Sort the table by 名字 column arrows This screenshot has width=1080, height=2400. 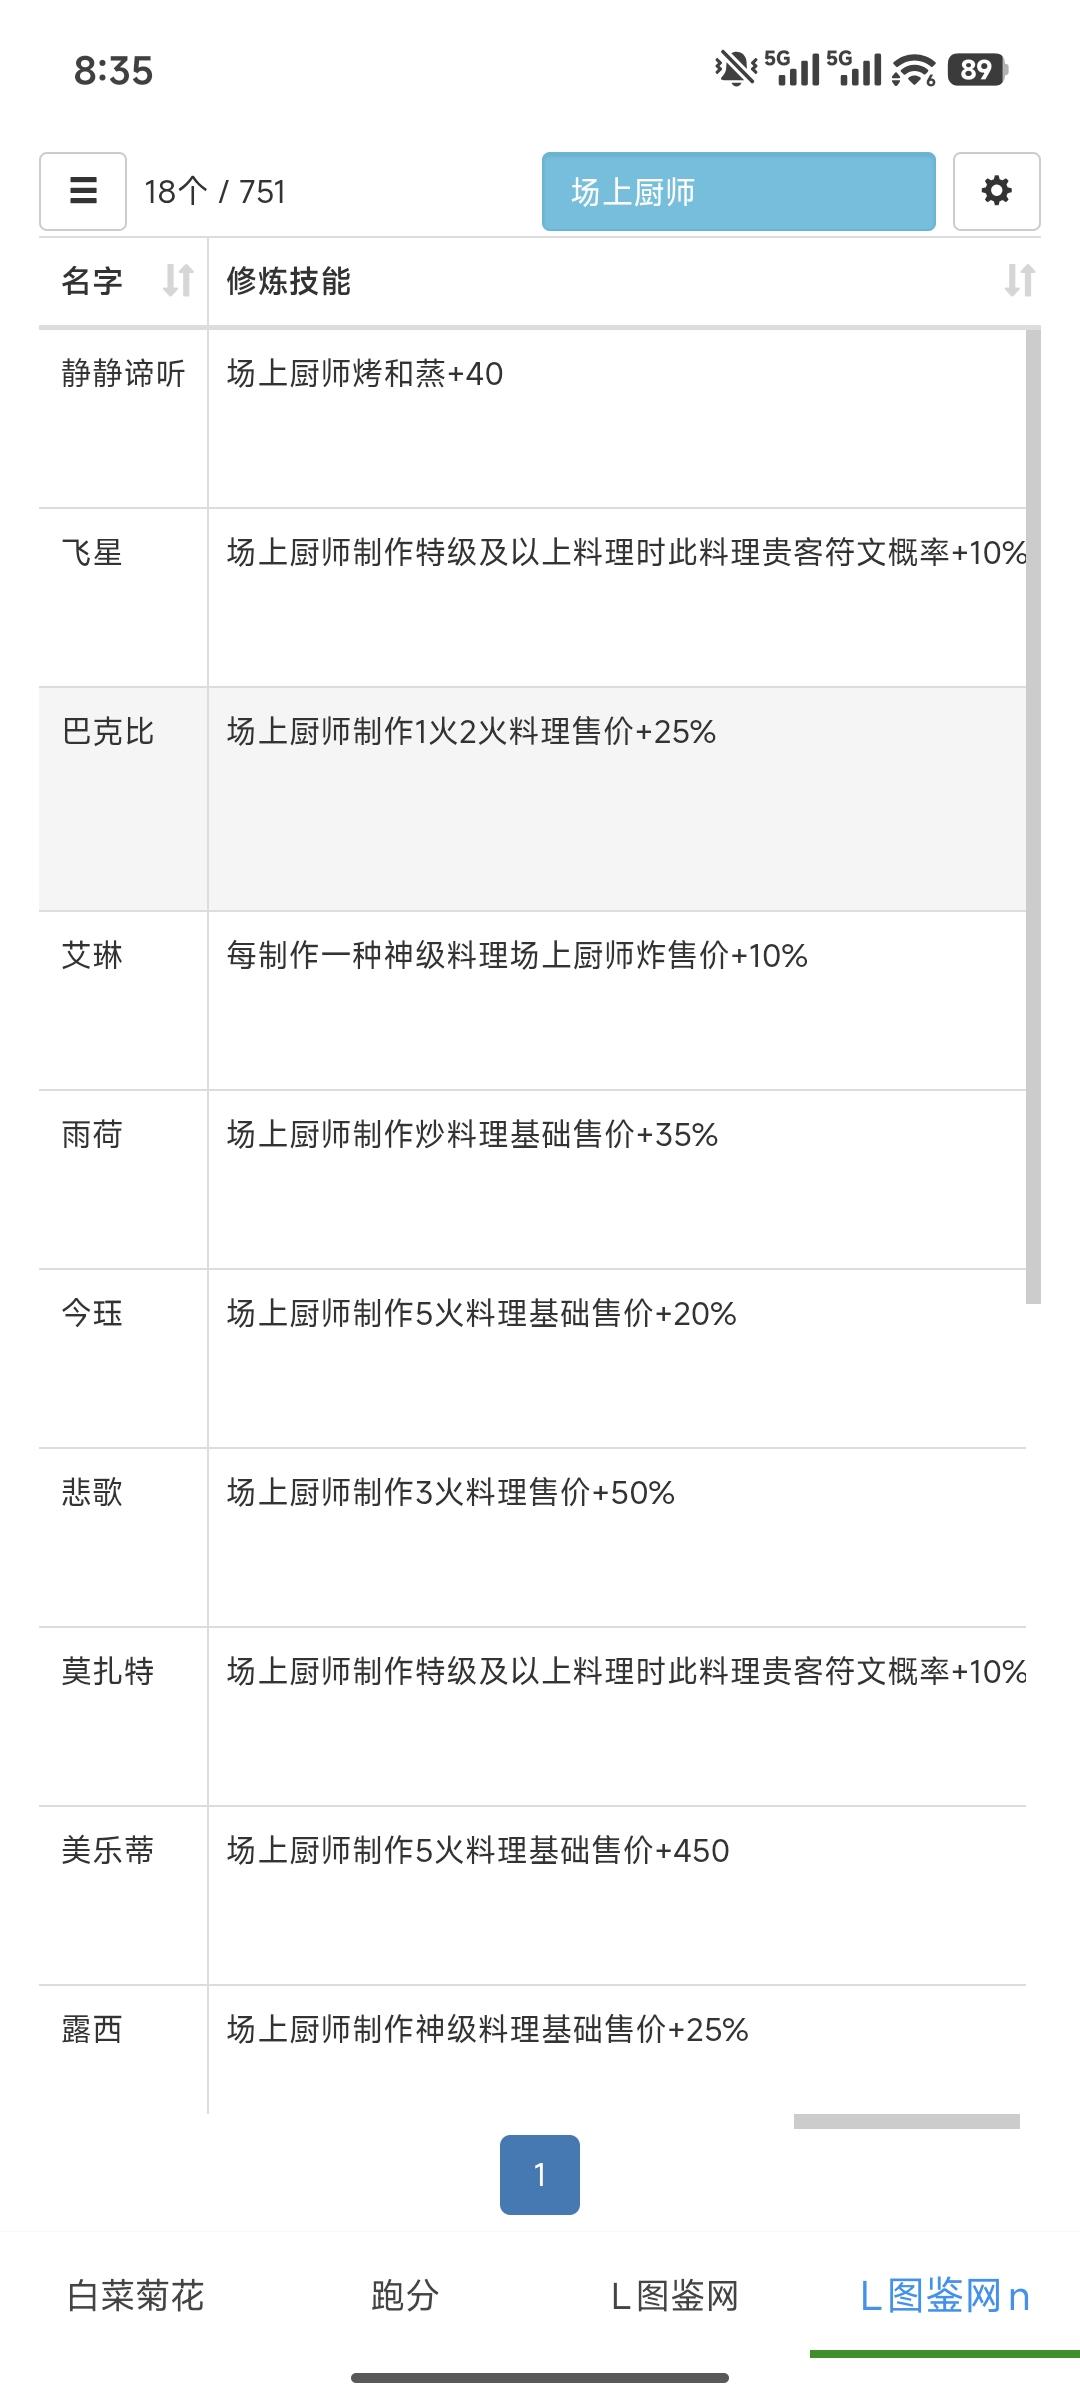click(x=178, y=280)
